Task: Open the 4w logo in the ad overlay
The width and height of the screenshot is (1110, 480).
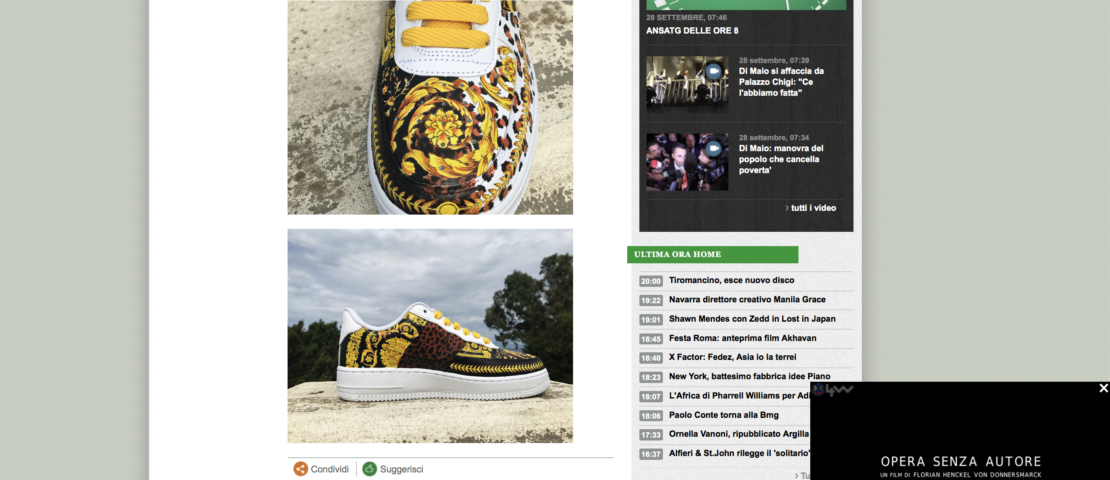Action: tap(832, 390)
